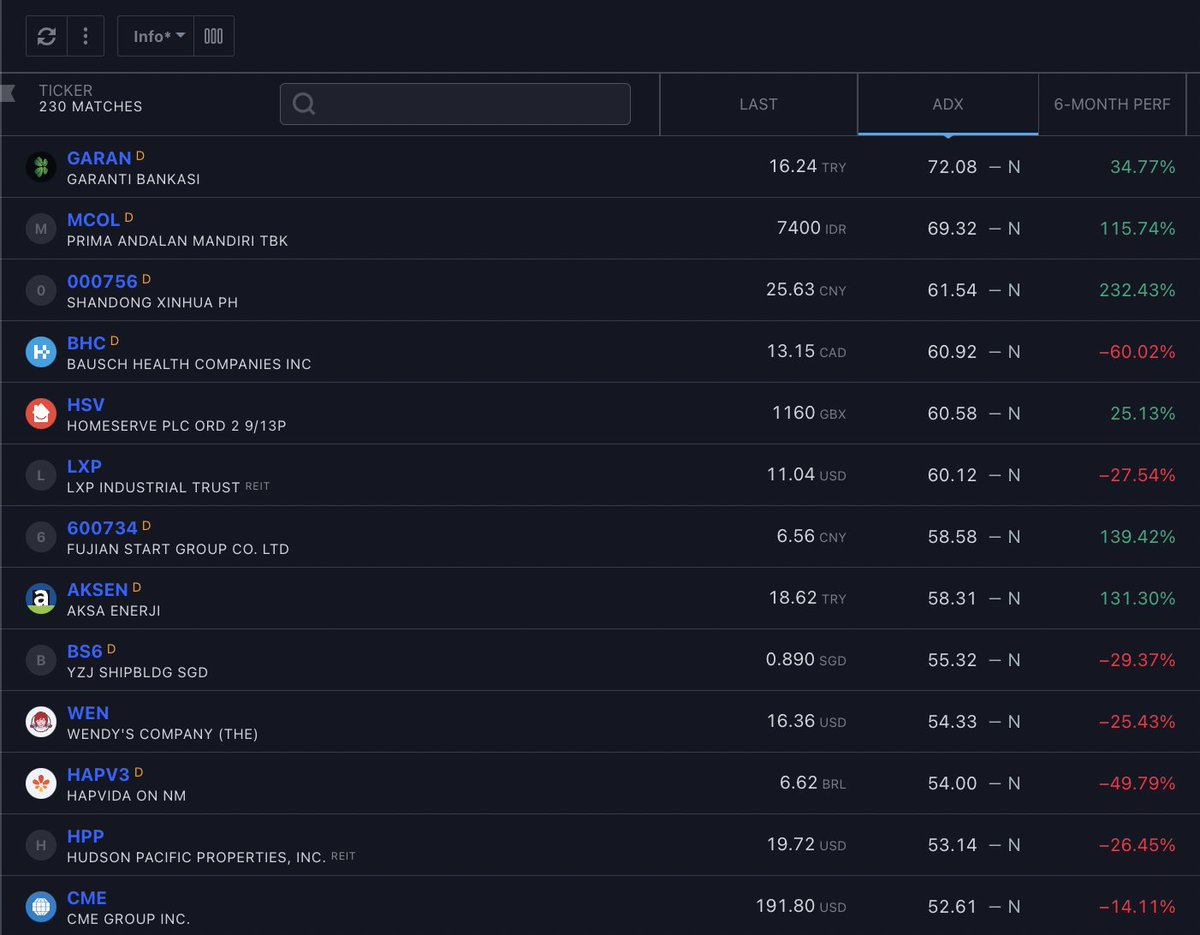
Task: Click GARAN's 6-month perf 34.77%
Action: tap(1143, 167)
